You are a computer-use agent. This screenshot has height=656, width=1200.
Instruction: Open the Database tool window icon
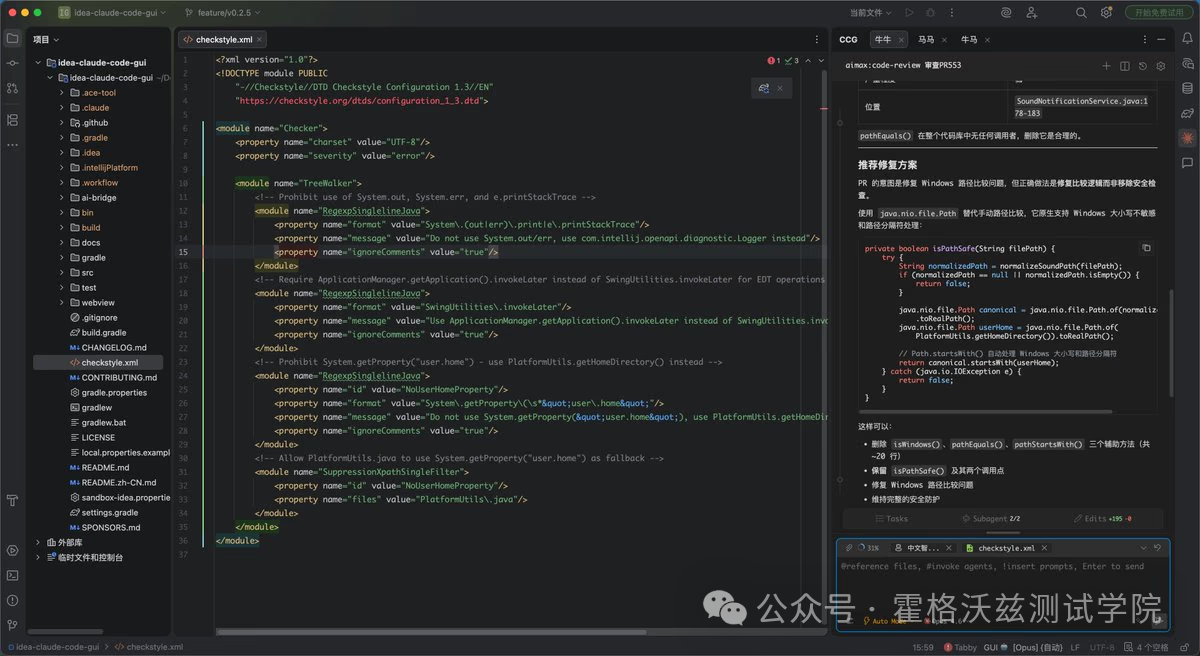1187,88
